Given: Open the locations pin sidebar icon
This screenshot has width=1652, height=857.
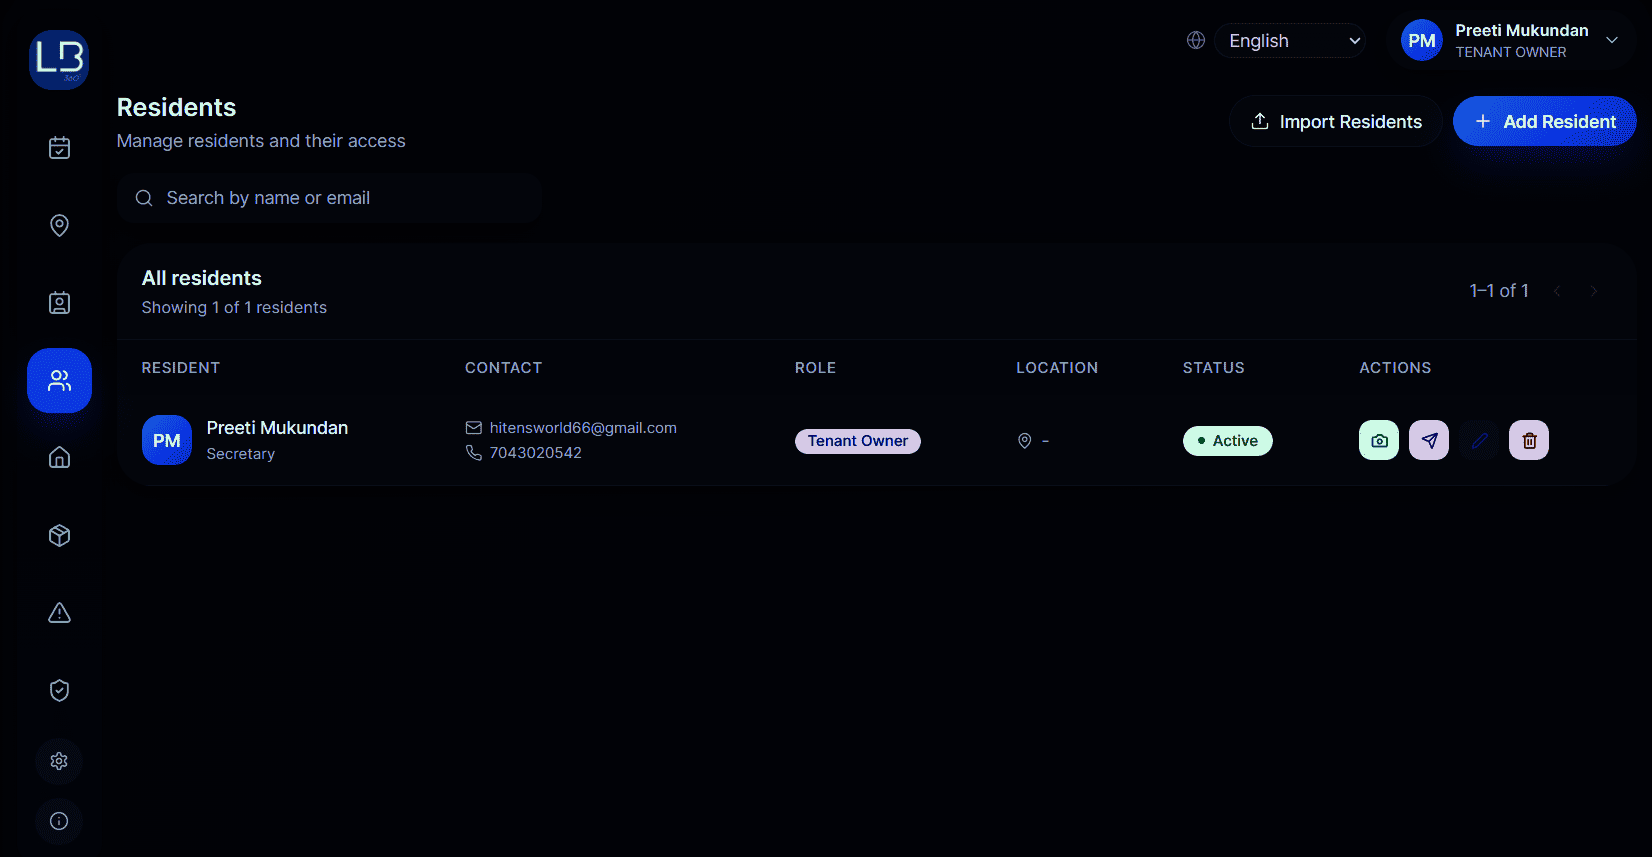Looking at the screenshot, I should [x=59, y=225].
